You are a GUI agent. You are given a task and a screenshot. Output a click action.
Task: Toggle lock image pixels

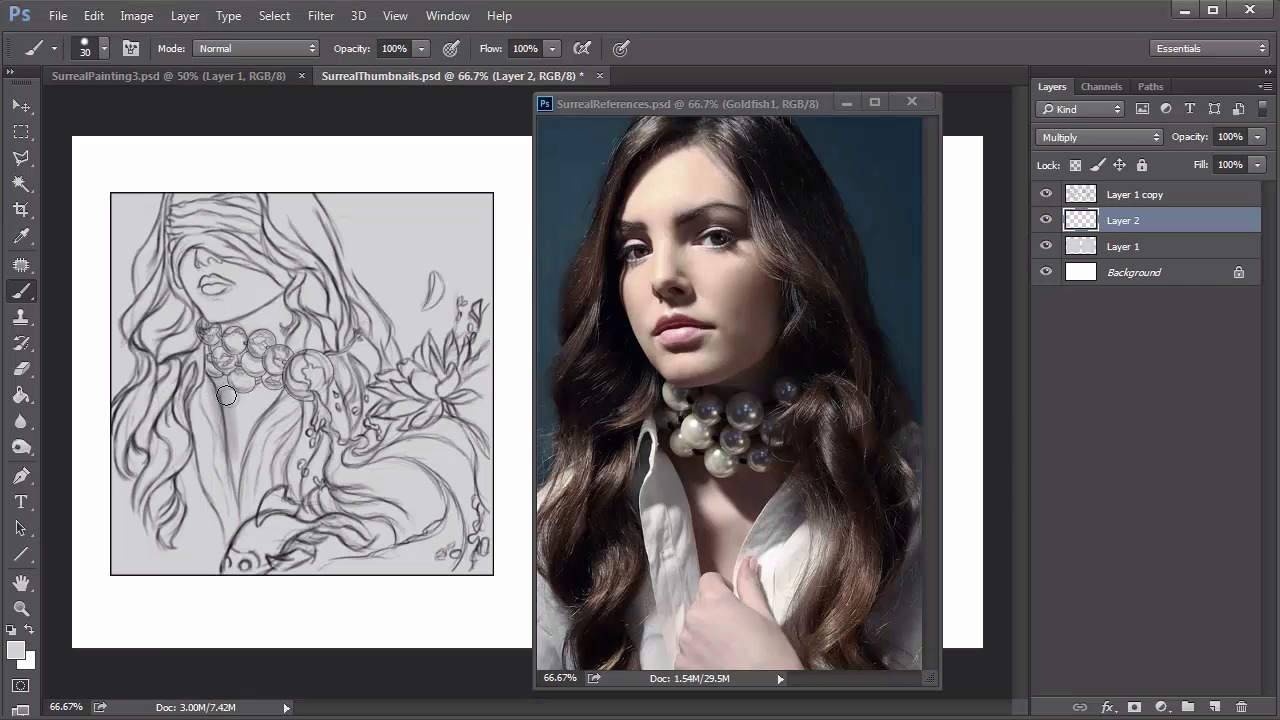click(x=1097, y=165)
